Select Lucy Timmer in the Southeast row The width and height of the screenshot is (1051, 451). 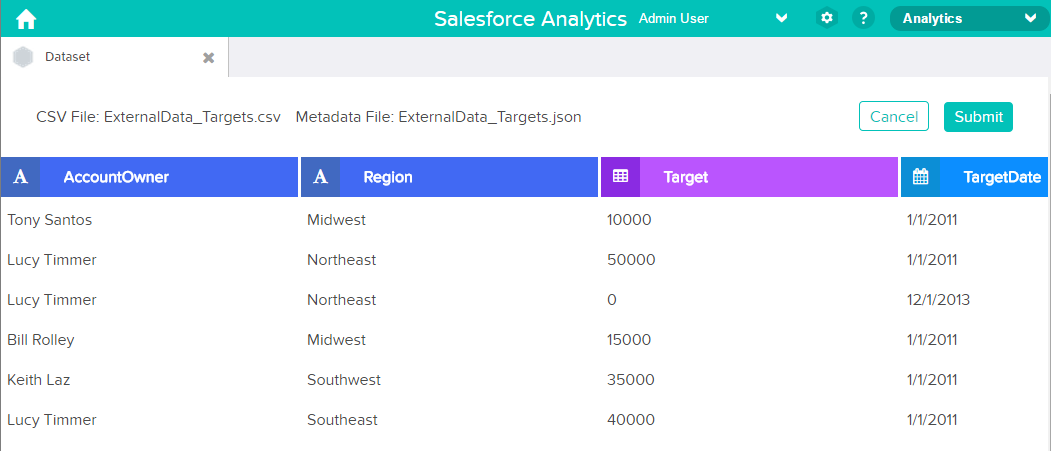pos(52,420)
